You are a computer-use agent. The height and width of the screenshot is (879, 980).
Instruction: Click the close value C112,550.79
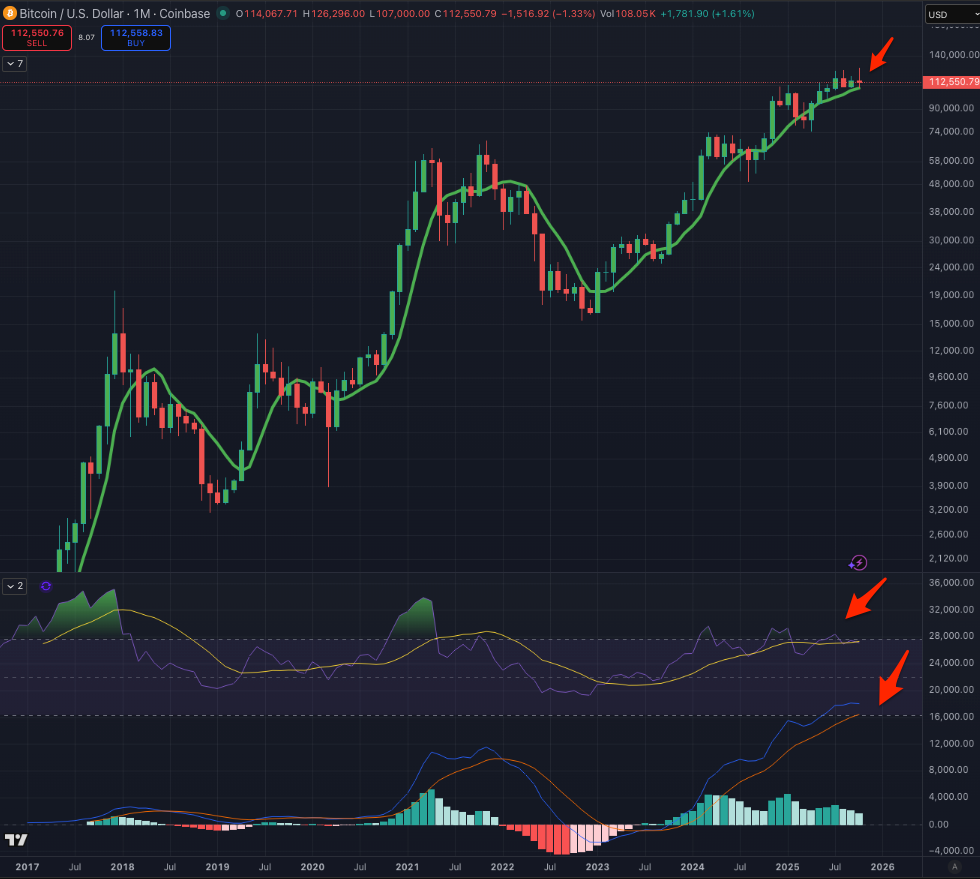pos(466,14)
